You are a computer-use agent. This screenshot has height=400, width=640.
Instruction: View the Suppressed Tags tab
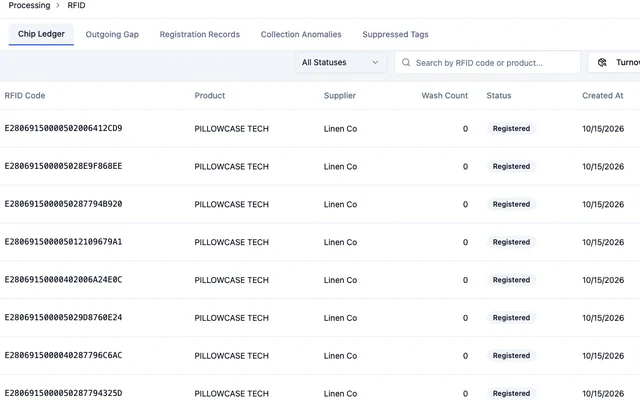395,35
